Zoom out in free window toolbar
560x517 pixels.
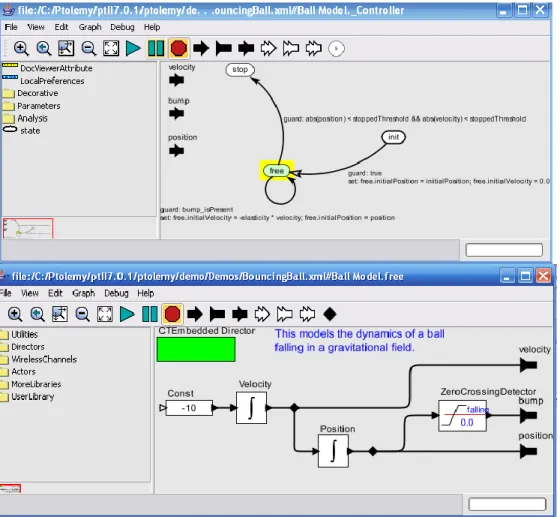[82, 314]
